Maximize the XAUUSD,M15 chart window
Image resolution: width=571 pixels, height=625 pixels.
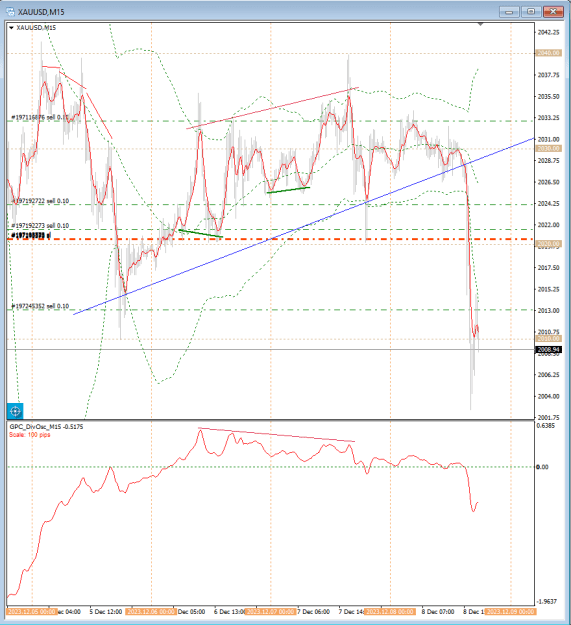[x=531, y=12]
